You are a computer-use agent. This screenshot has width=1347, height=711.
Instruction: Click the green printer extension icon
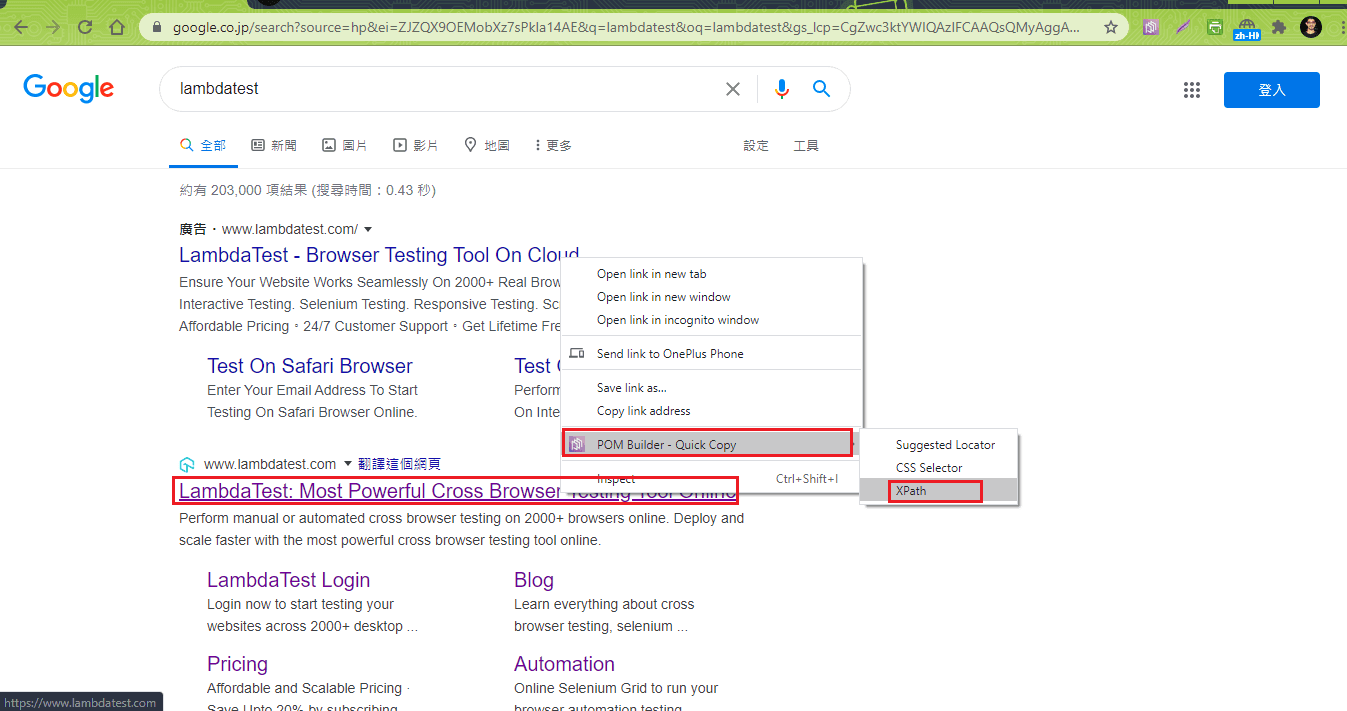pyautogui.click(x=1214, y=27)
